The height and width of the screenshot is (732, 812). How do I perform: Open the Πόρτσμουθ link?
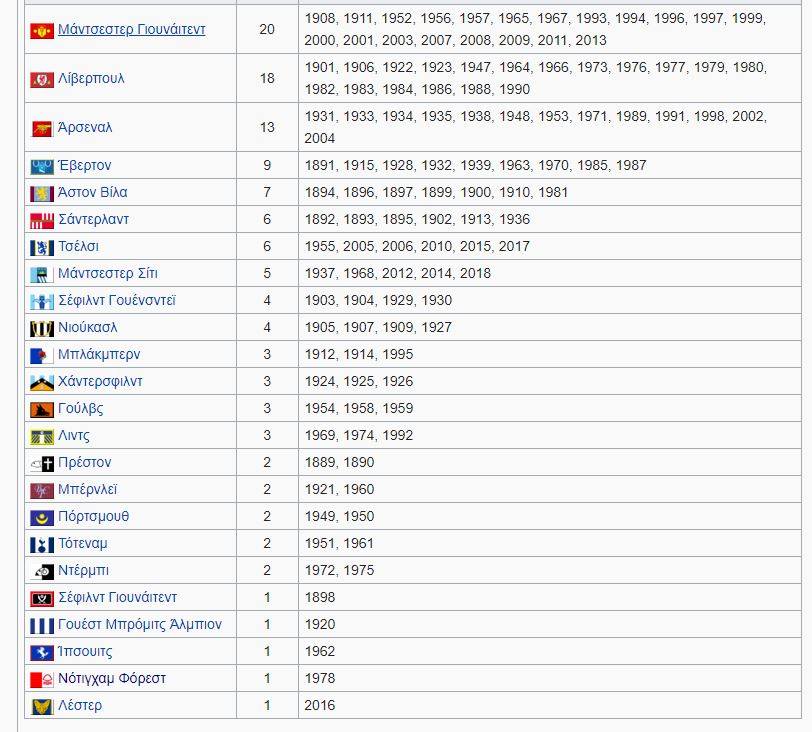click(x=94, y=516)
